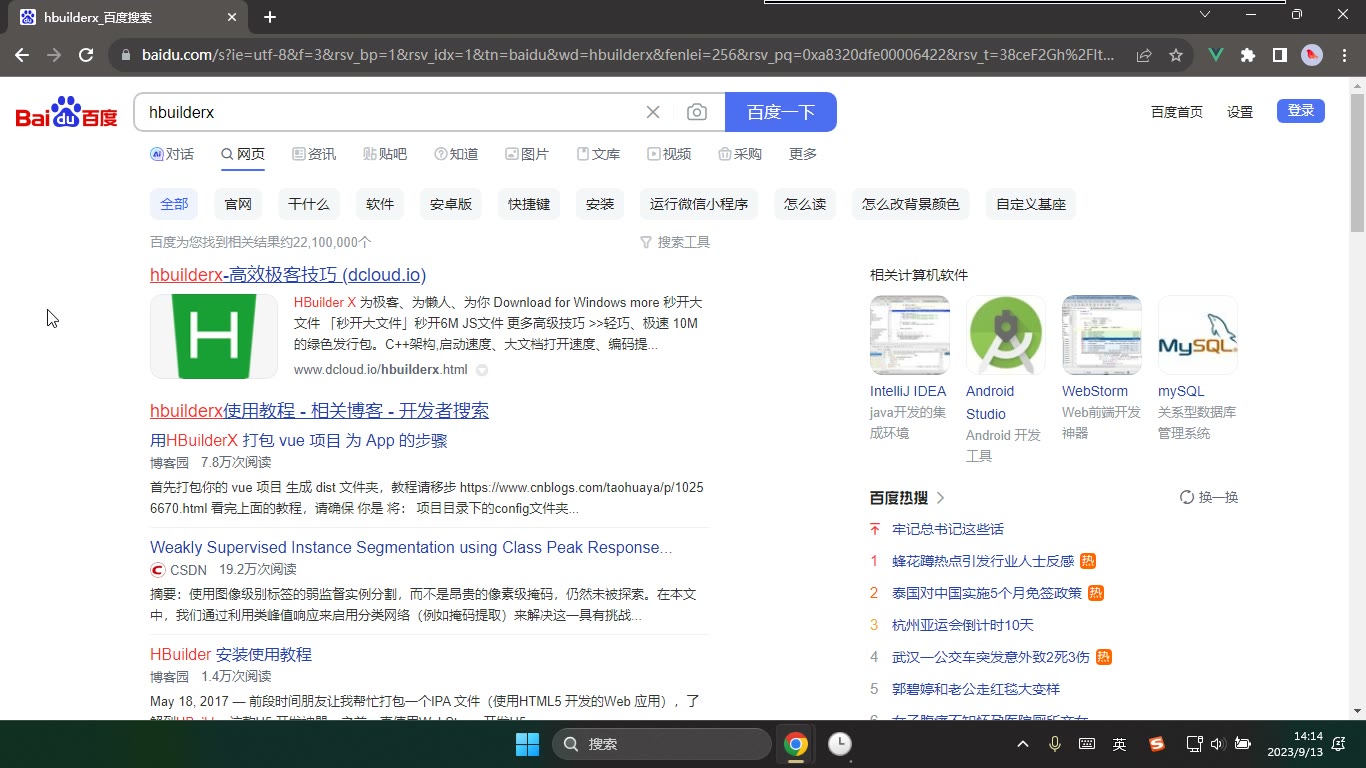
Task: Click the Baidu search input field
Action: tap(390, 112)
